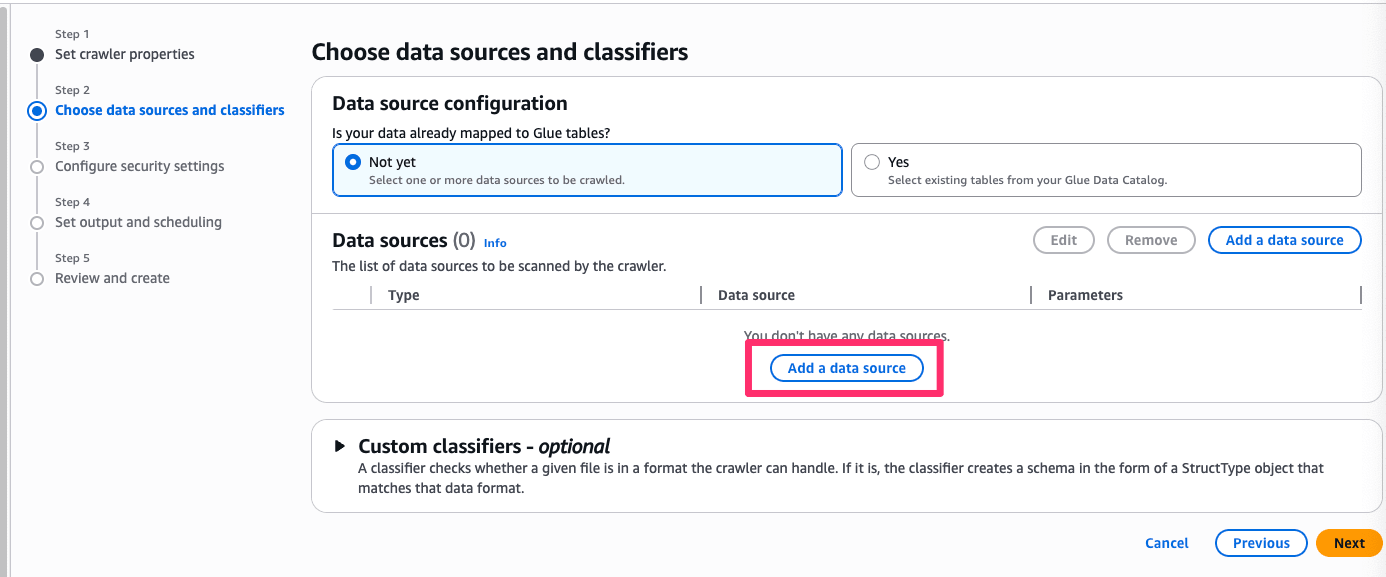Screen dimensions: 1386x577
Task: Go to "Set crawler properties" step
Action: tap(125, 54)
